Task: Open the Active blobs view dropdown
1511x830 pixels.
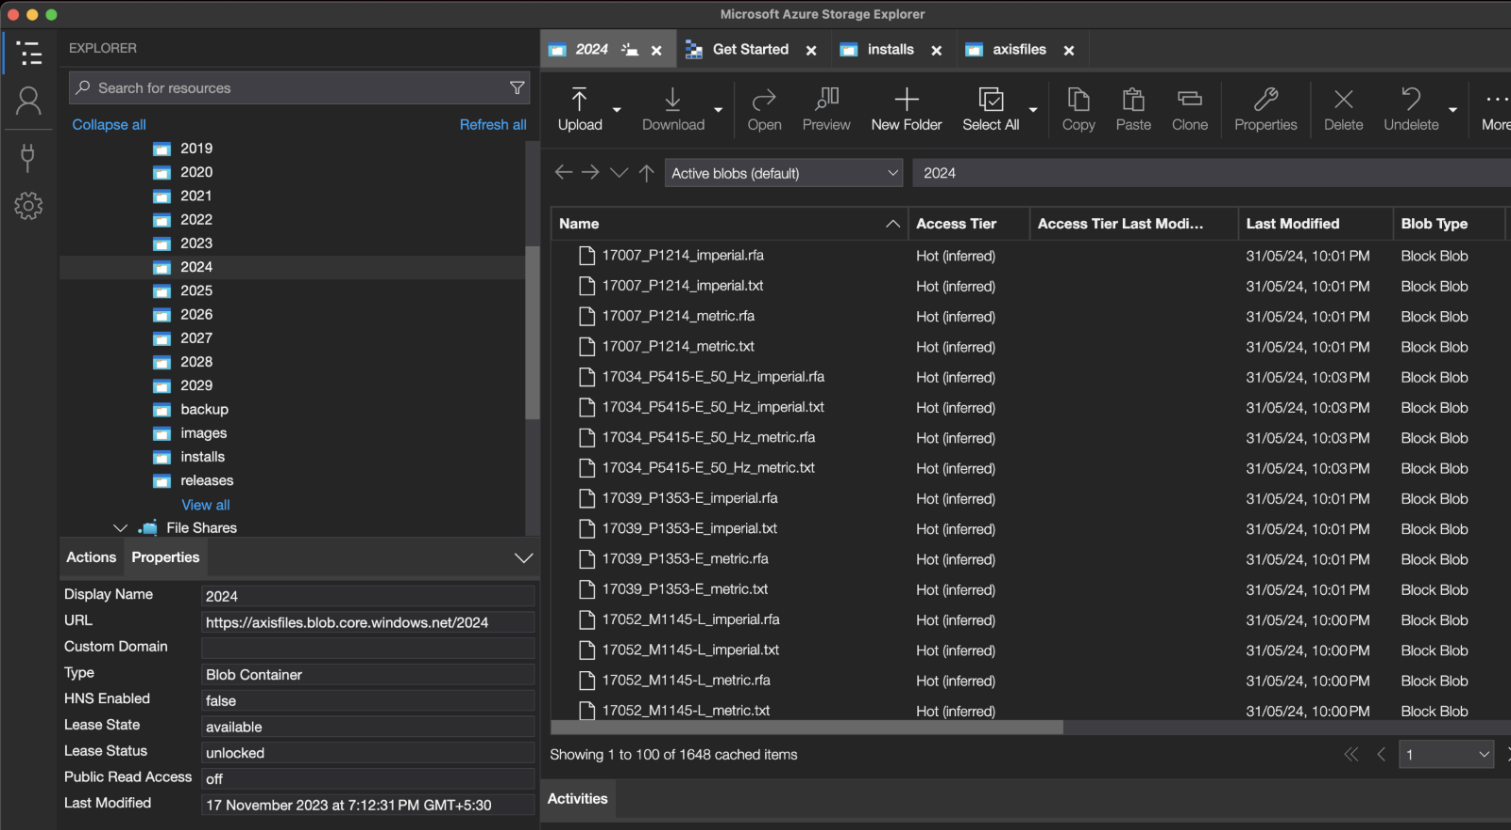Action: [784, 173]
